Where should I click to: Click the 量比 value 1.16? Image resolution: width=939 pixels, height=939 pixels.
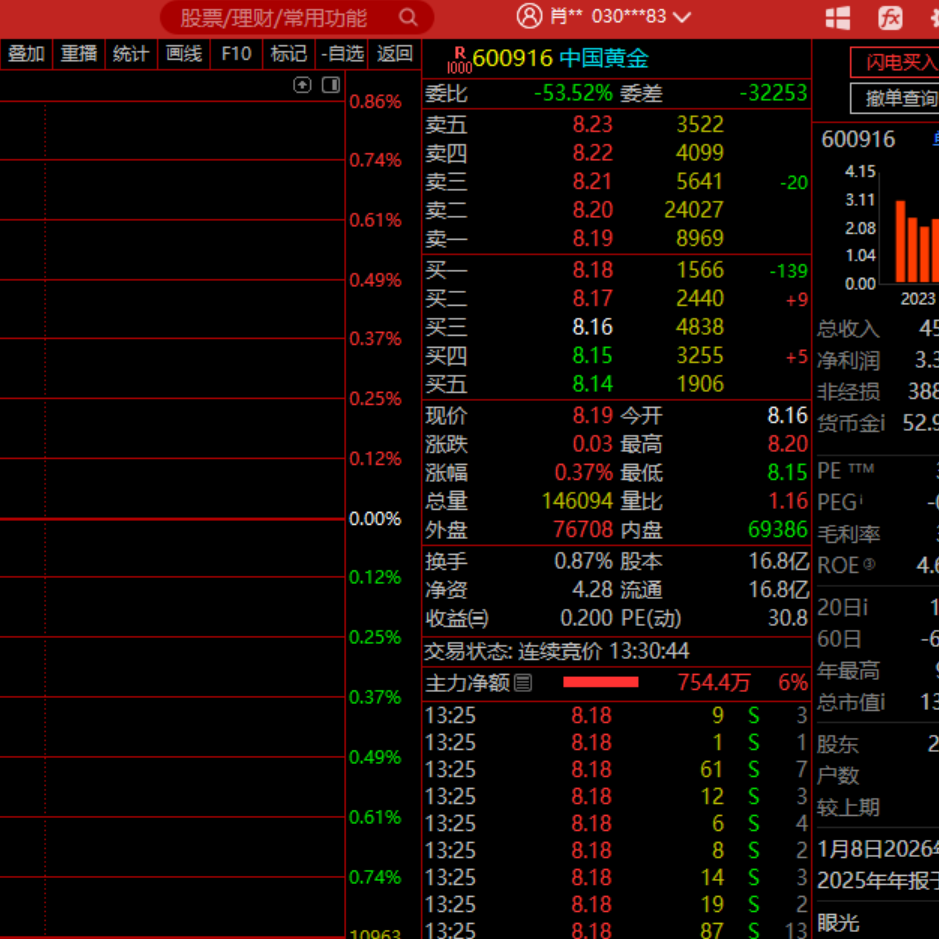pos(787,501)
